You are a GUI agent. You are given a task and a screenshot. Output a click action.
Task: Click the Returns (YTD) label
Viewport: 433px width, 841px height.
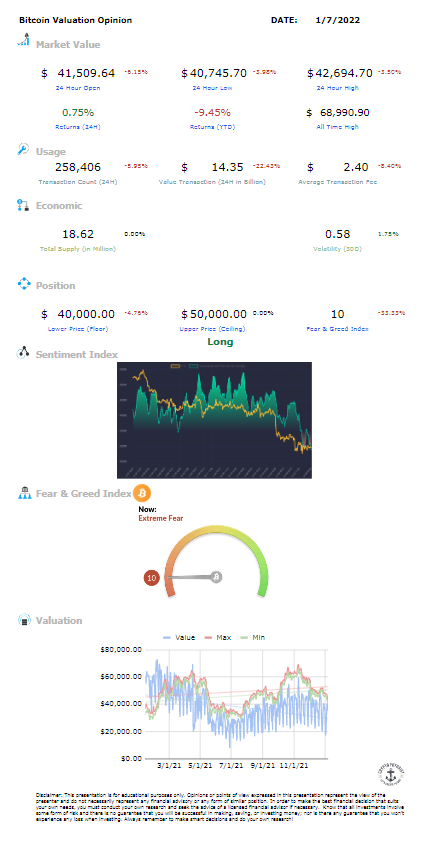point(212,127)
